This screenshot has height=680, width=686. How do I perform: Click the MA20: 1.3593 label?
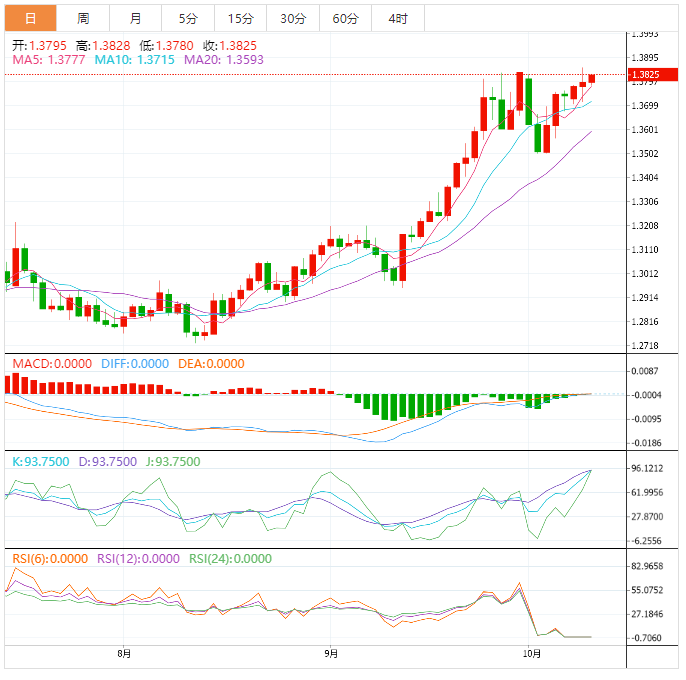click(224, 60)
